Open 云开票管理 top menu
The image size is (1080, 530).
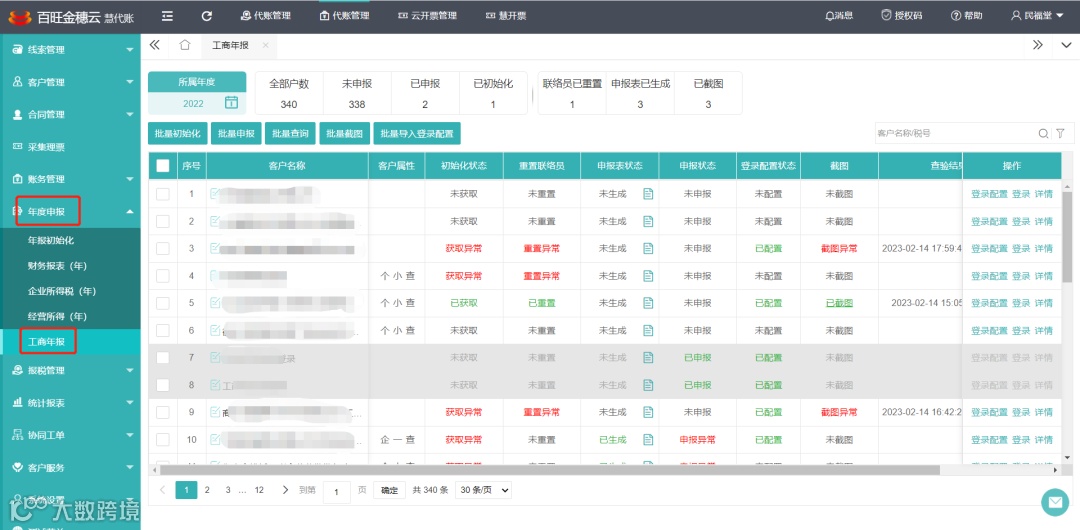click(428, 15)
